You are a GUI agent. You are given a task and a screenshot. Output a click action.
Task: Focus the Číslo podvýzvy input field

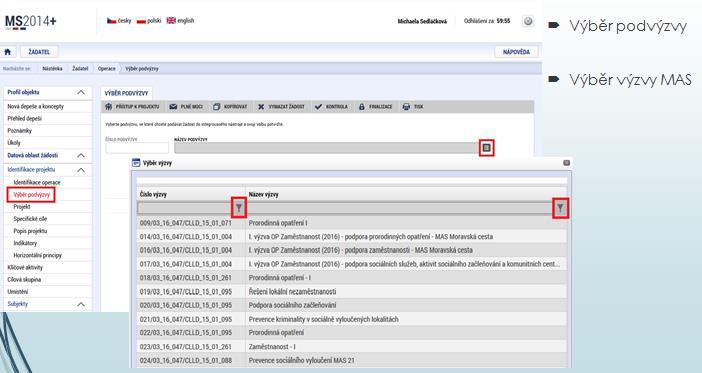pyautogui.click(x=137, y=148)
